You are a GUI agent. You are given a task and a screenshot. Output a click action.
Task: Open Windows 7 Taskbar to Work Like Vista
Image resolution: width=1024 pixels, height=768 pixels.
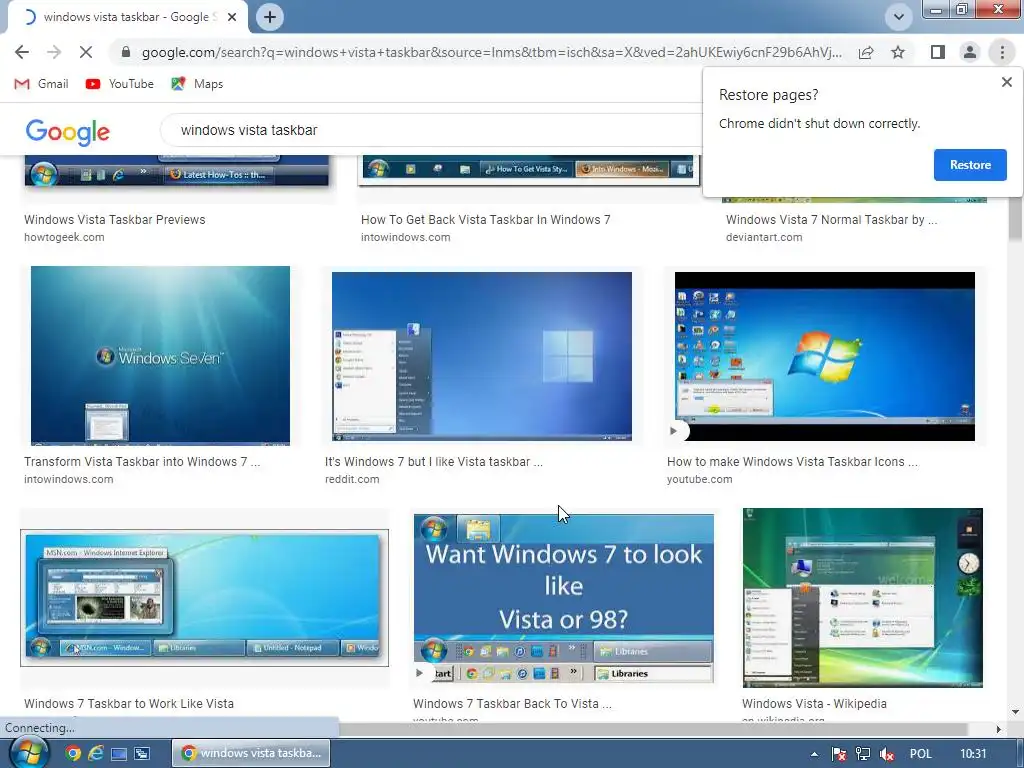click(129, 704)
